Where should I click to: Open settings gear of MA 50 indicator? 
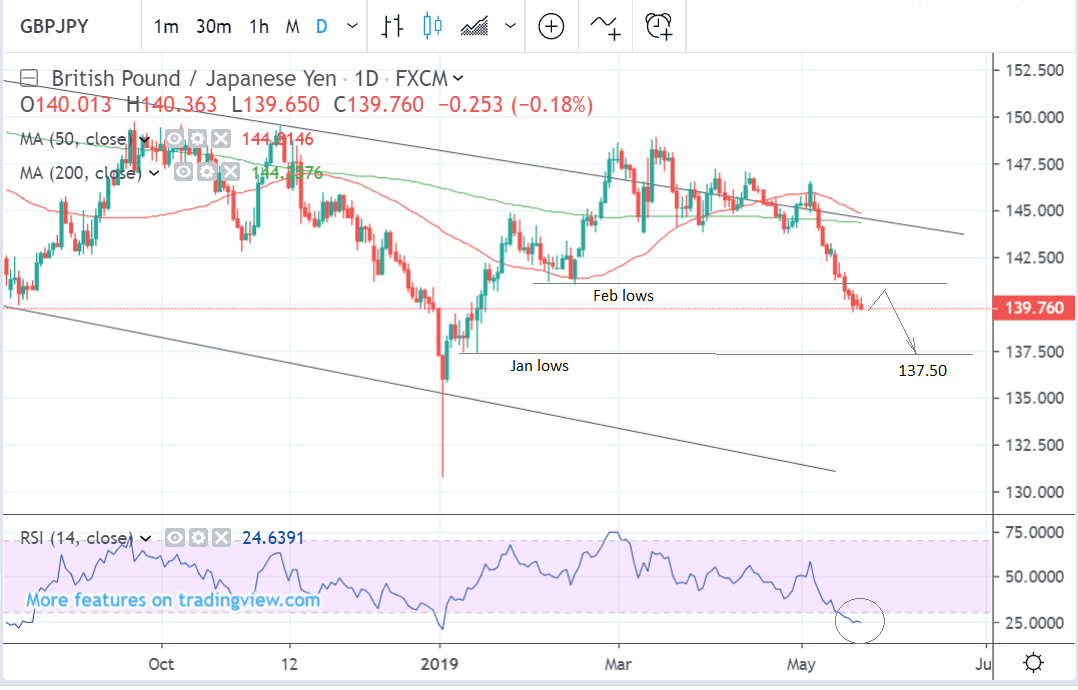tap(198, 139)
